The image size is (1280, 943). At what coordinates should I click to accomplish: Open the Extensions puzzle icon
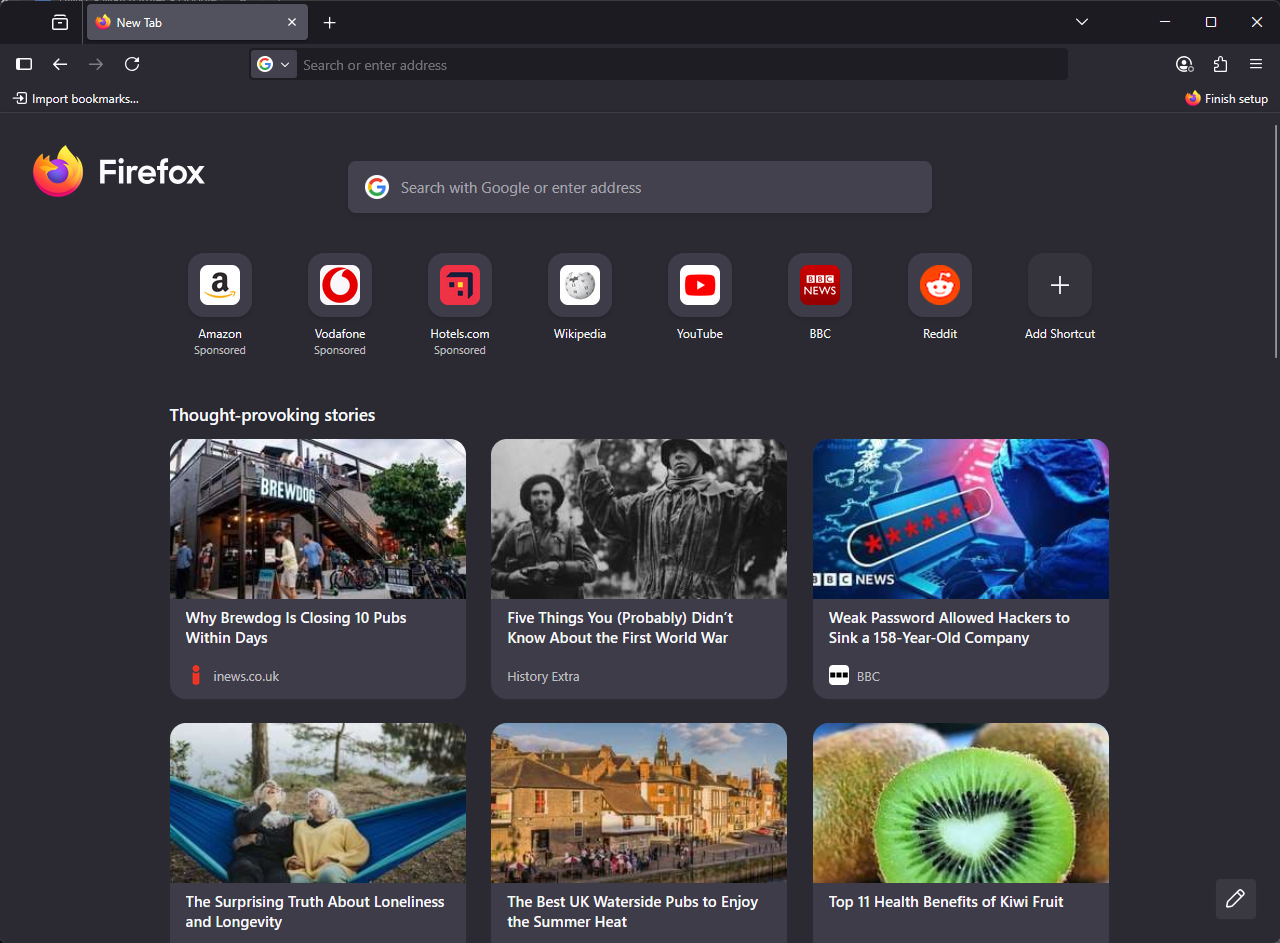point(1220,64)
